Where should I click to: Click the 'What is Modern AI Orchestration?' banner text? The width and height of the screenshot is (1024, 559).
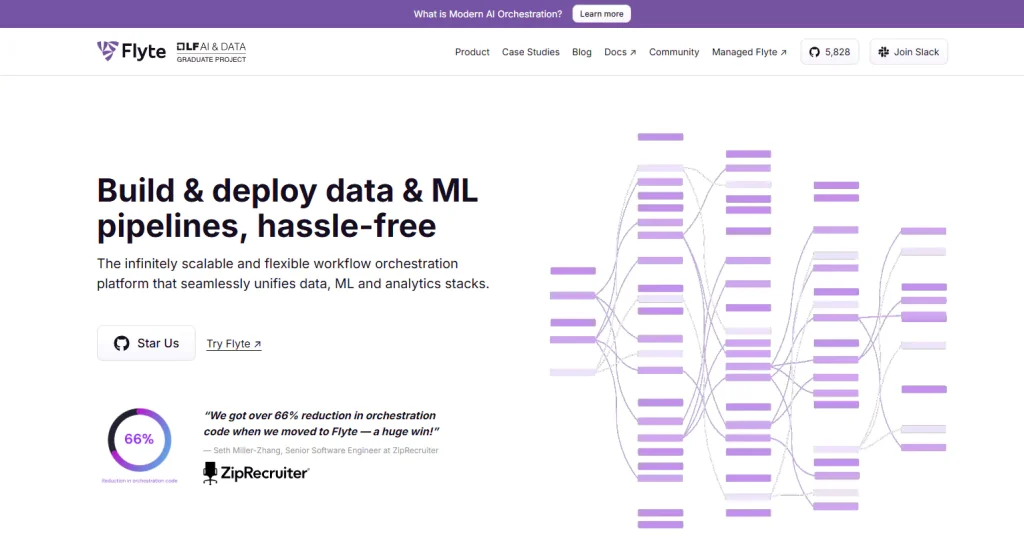coord(488,14)
